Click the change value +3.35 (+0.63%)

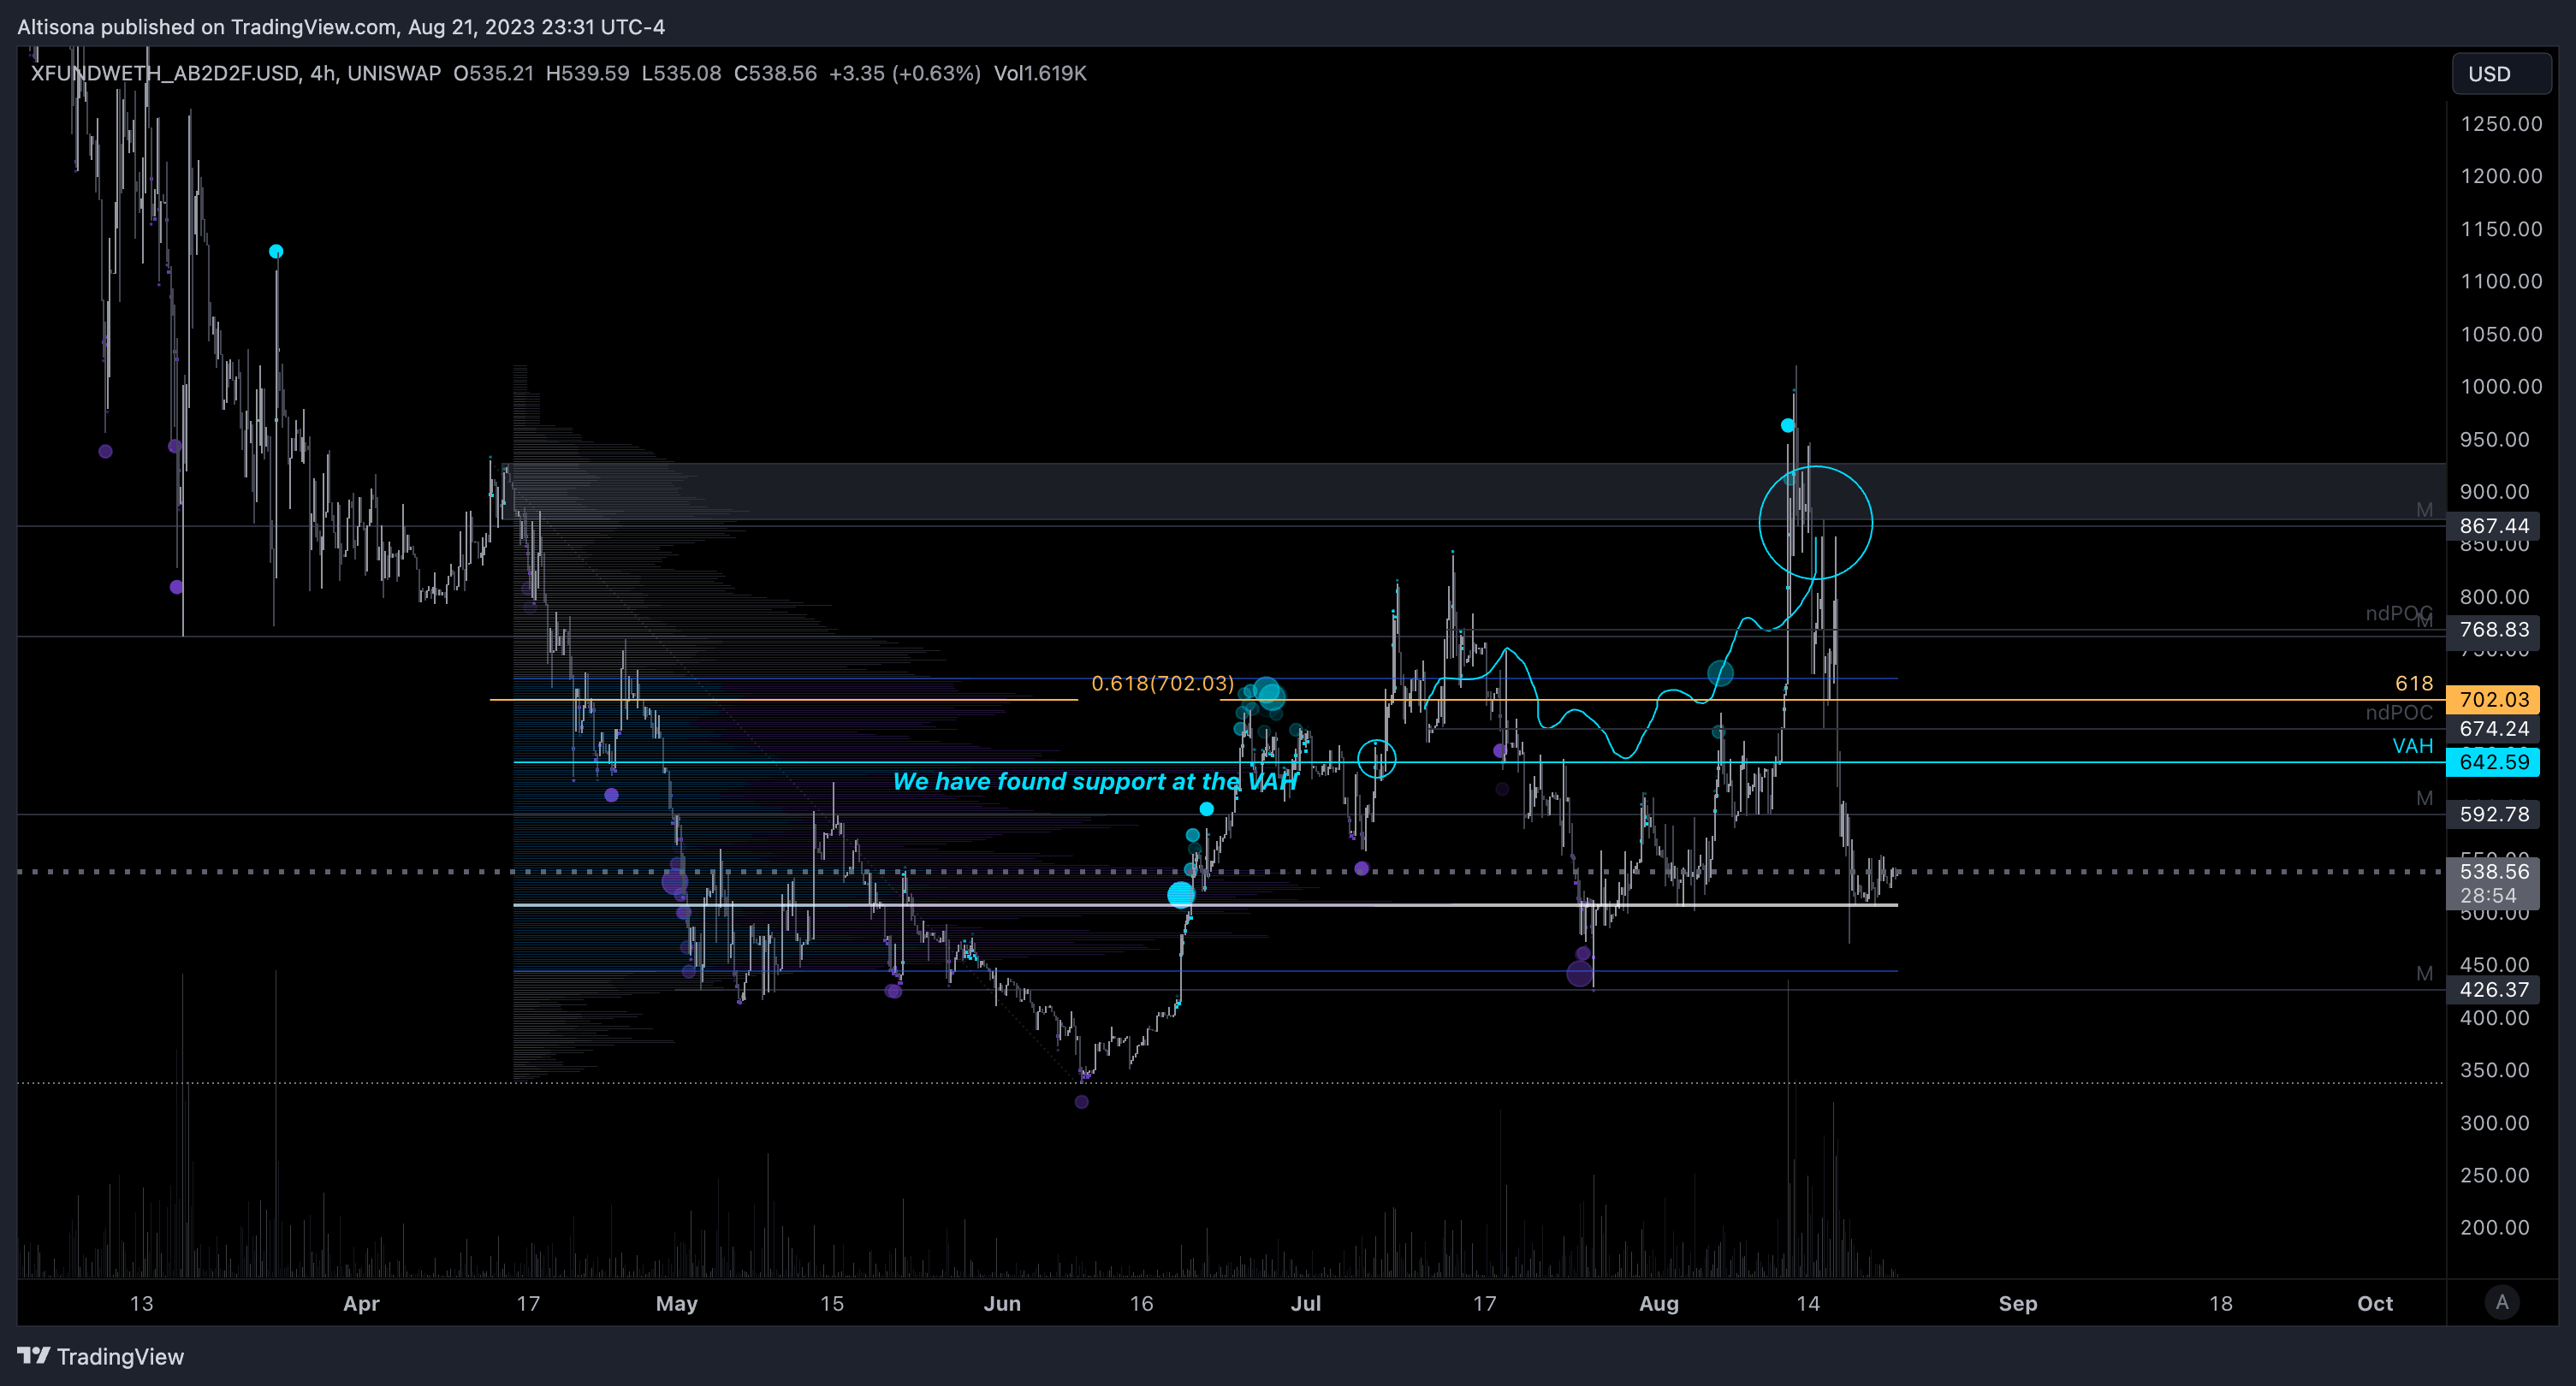[x=905, y=73]
